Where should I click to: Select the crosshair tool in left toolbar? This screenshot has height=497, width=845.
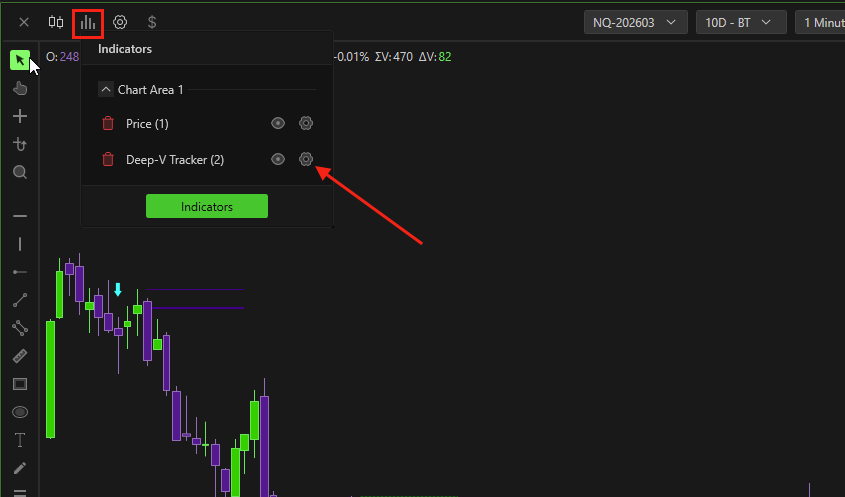pos(20,116)
